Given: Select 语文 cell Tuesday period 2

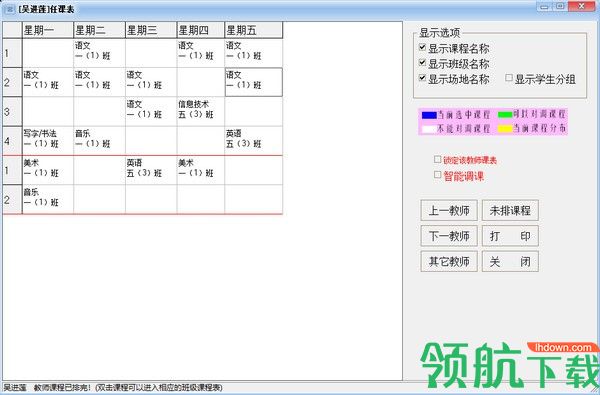Looking at the screenshot, I should tap(99, 82).
